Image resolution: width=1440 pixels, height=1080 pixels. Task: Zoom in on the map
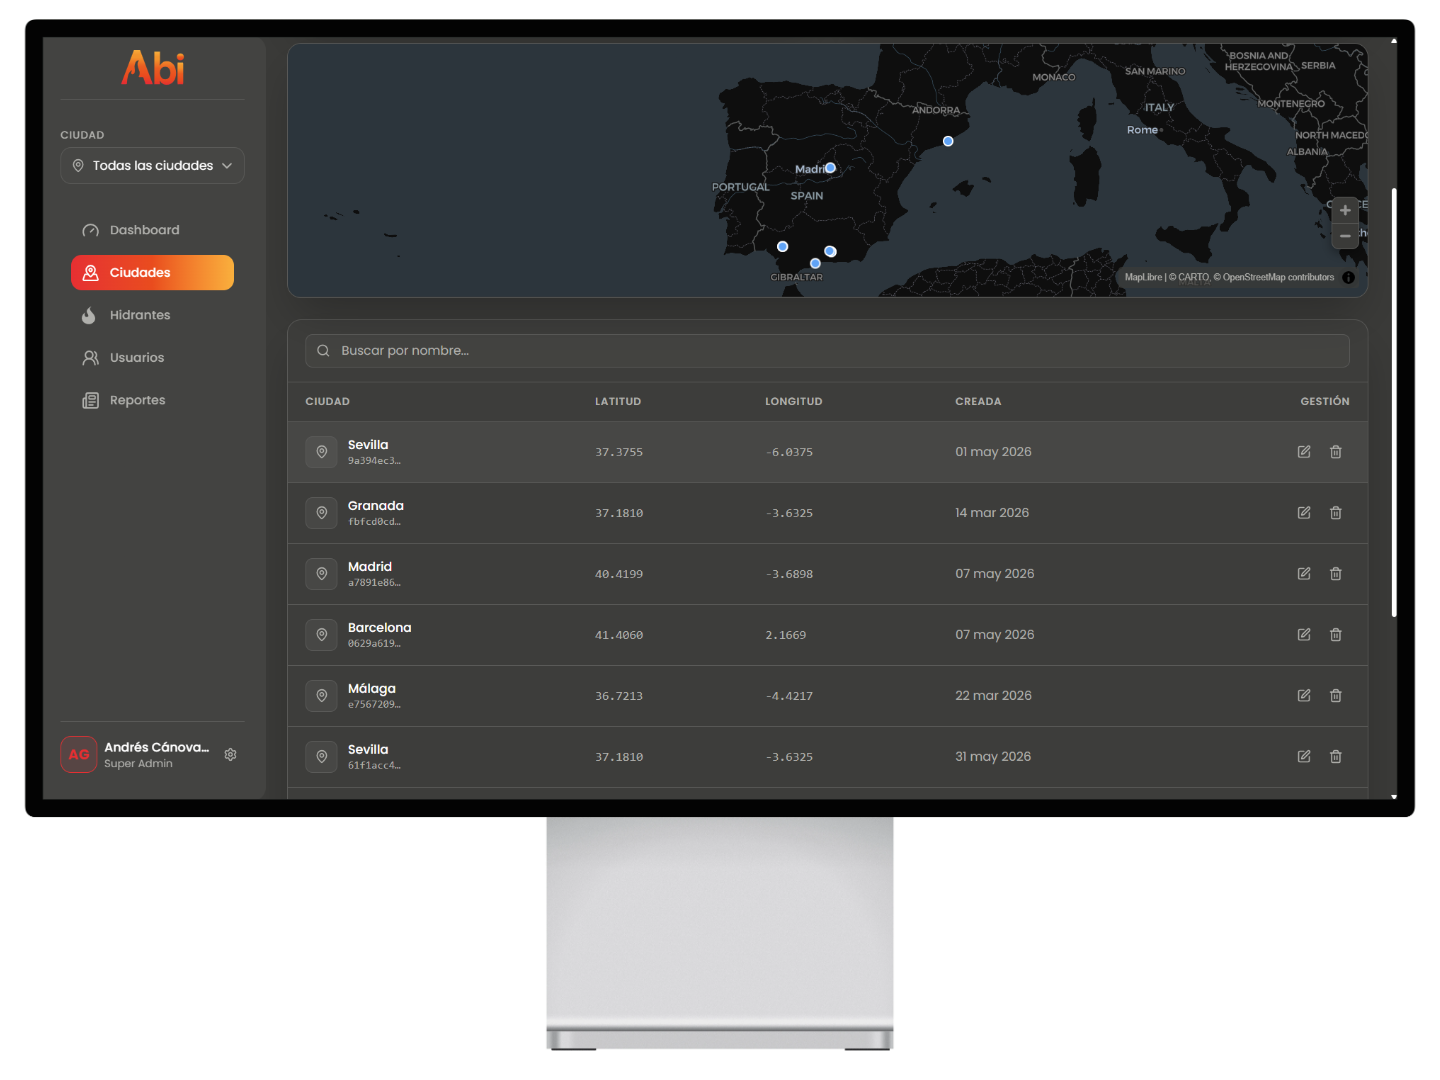point(1345,211)
